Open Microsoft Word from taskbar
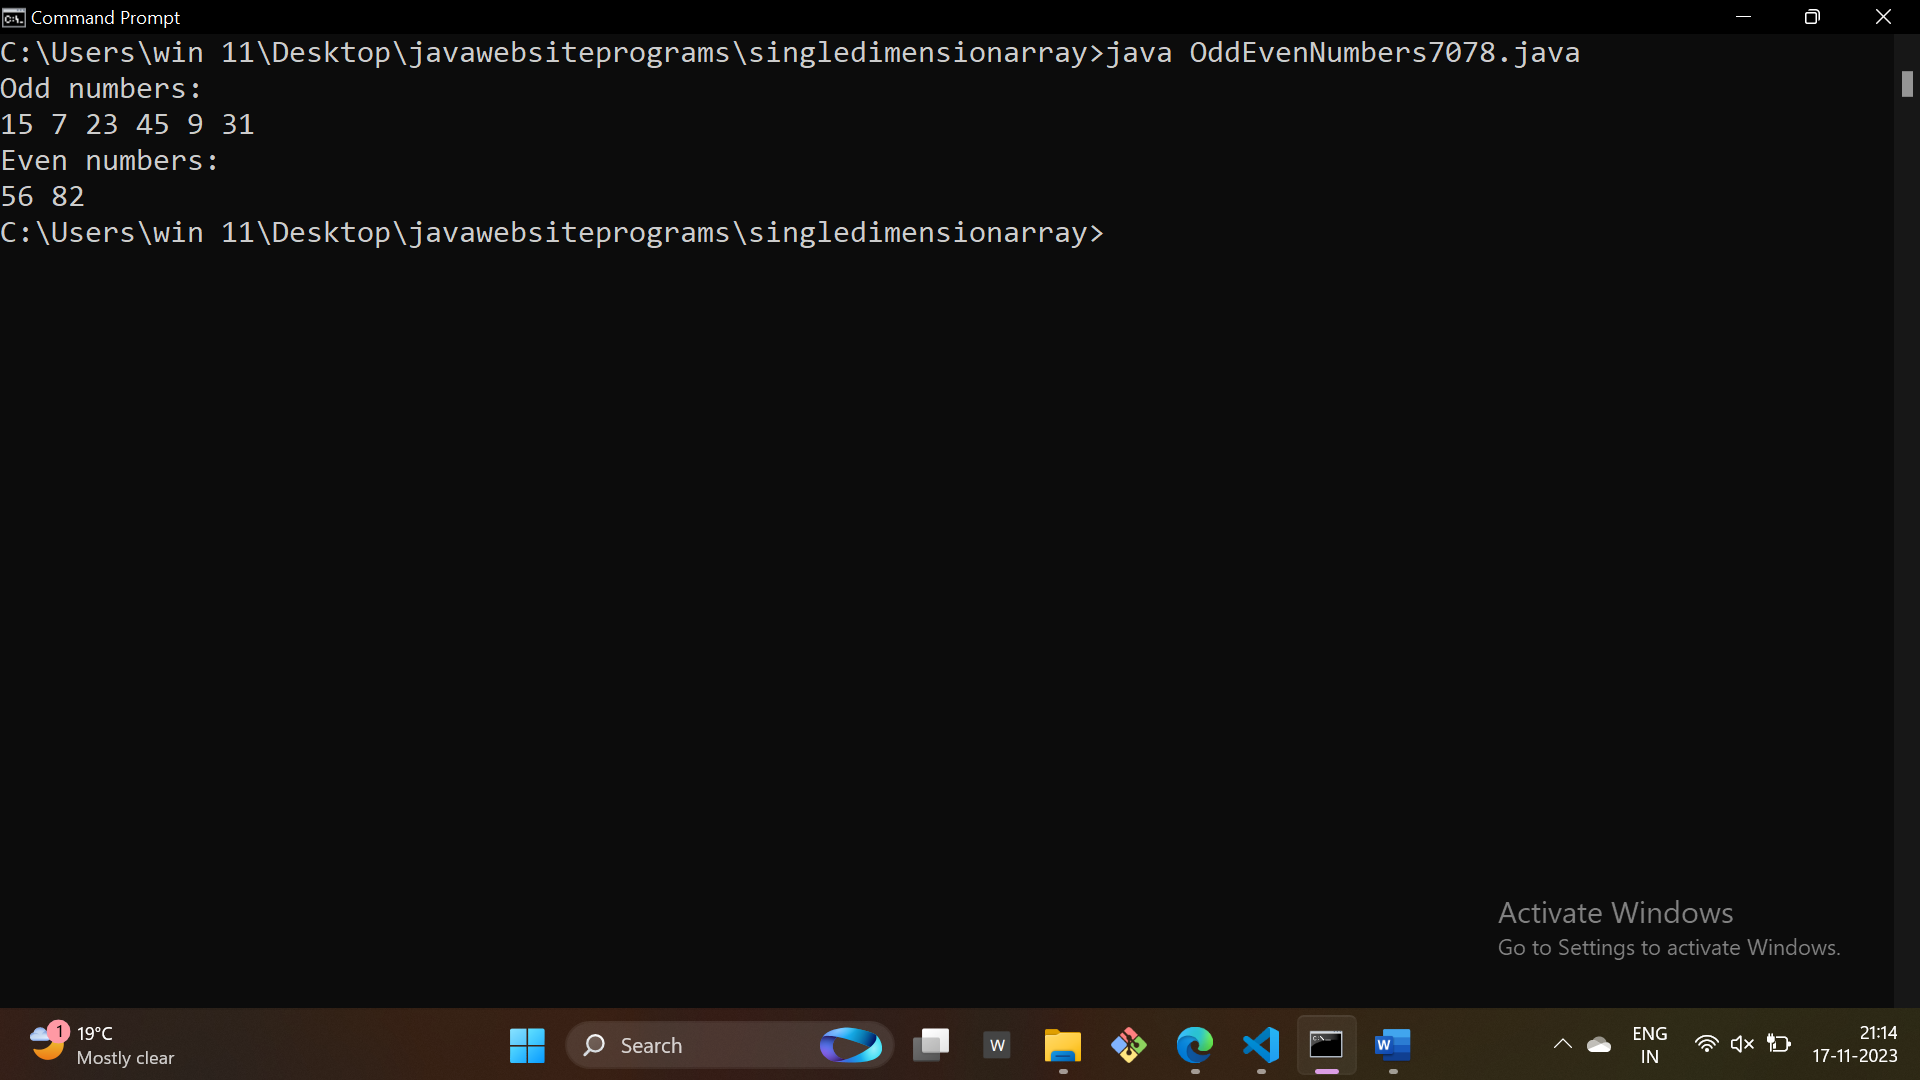The height and width of the screenshot is (1080, 1920). click(x=1392, y=1045)
